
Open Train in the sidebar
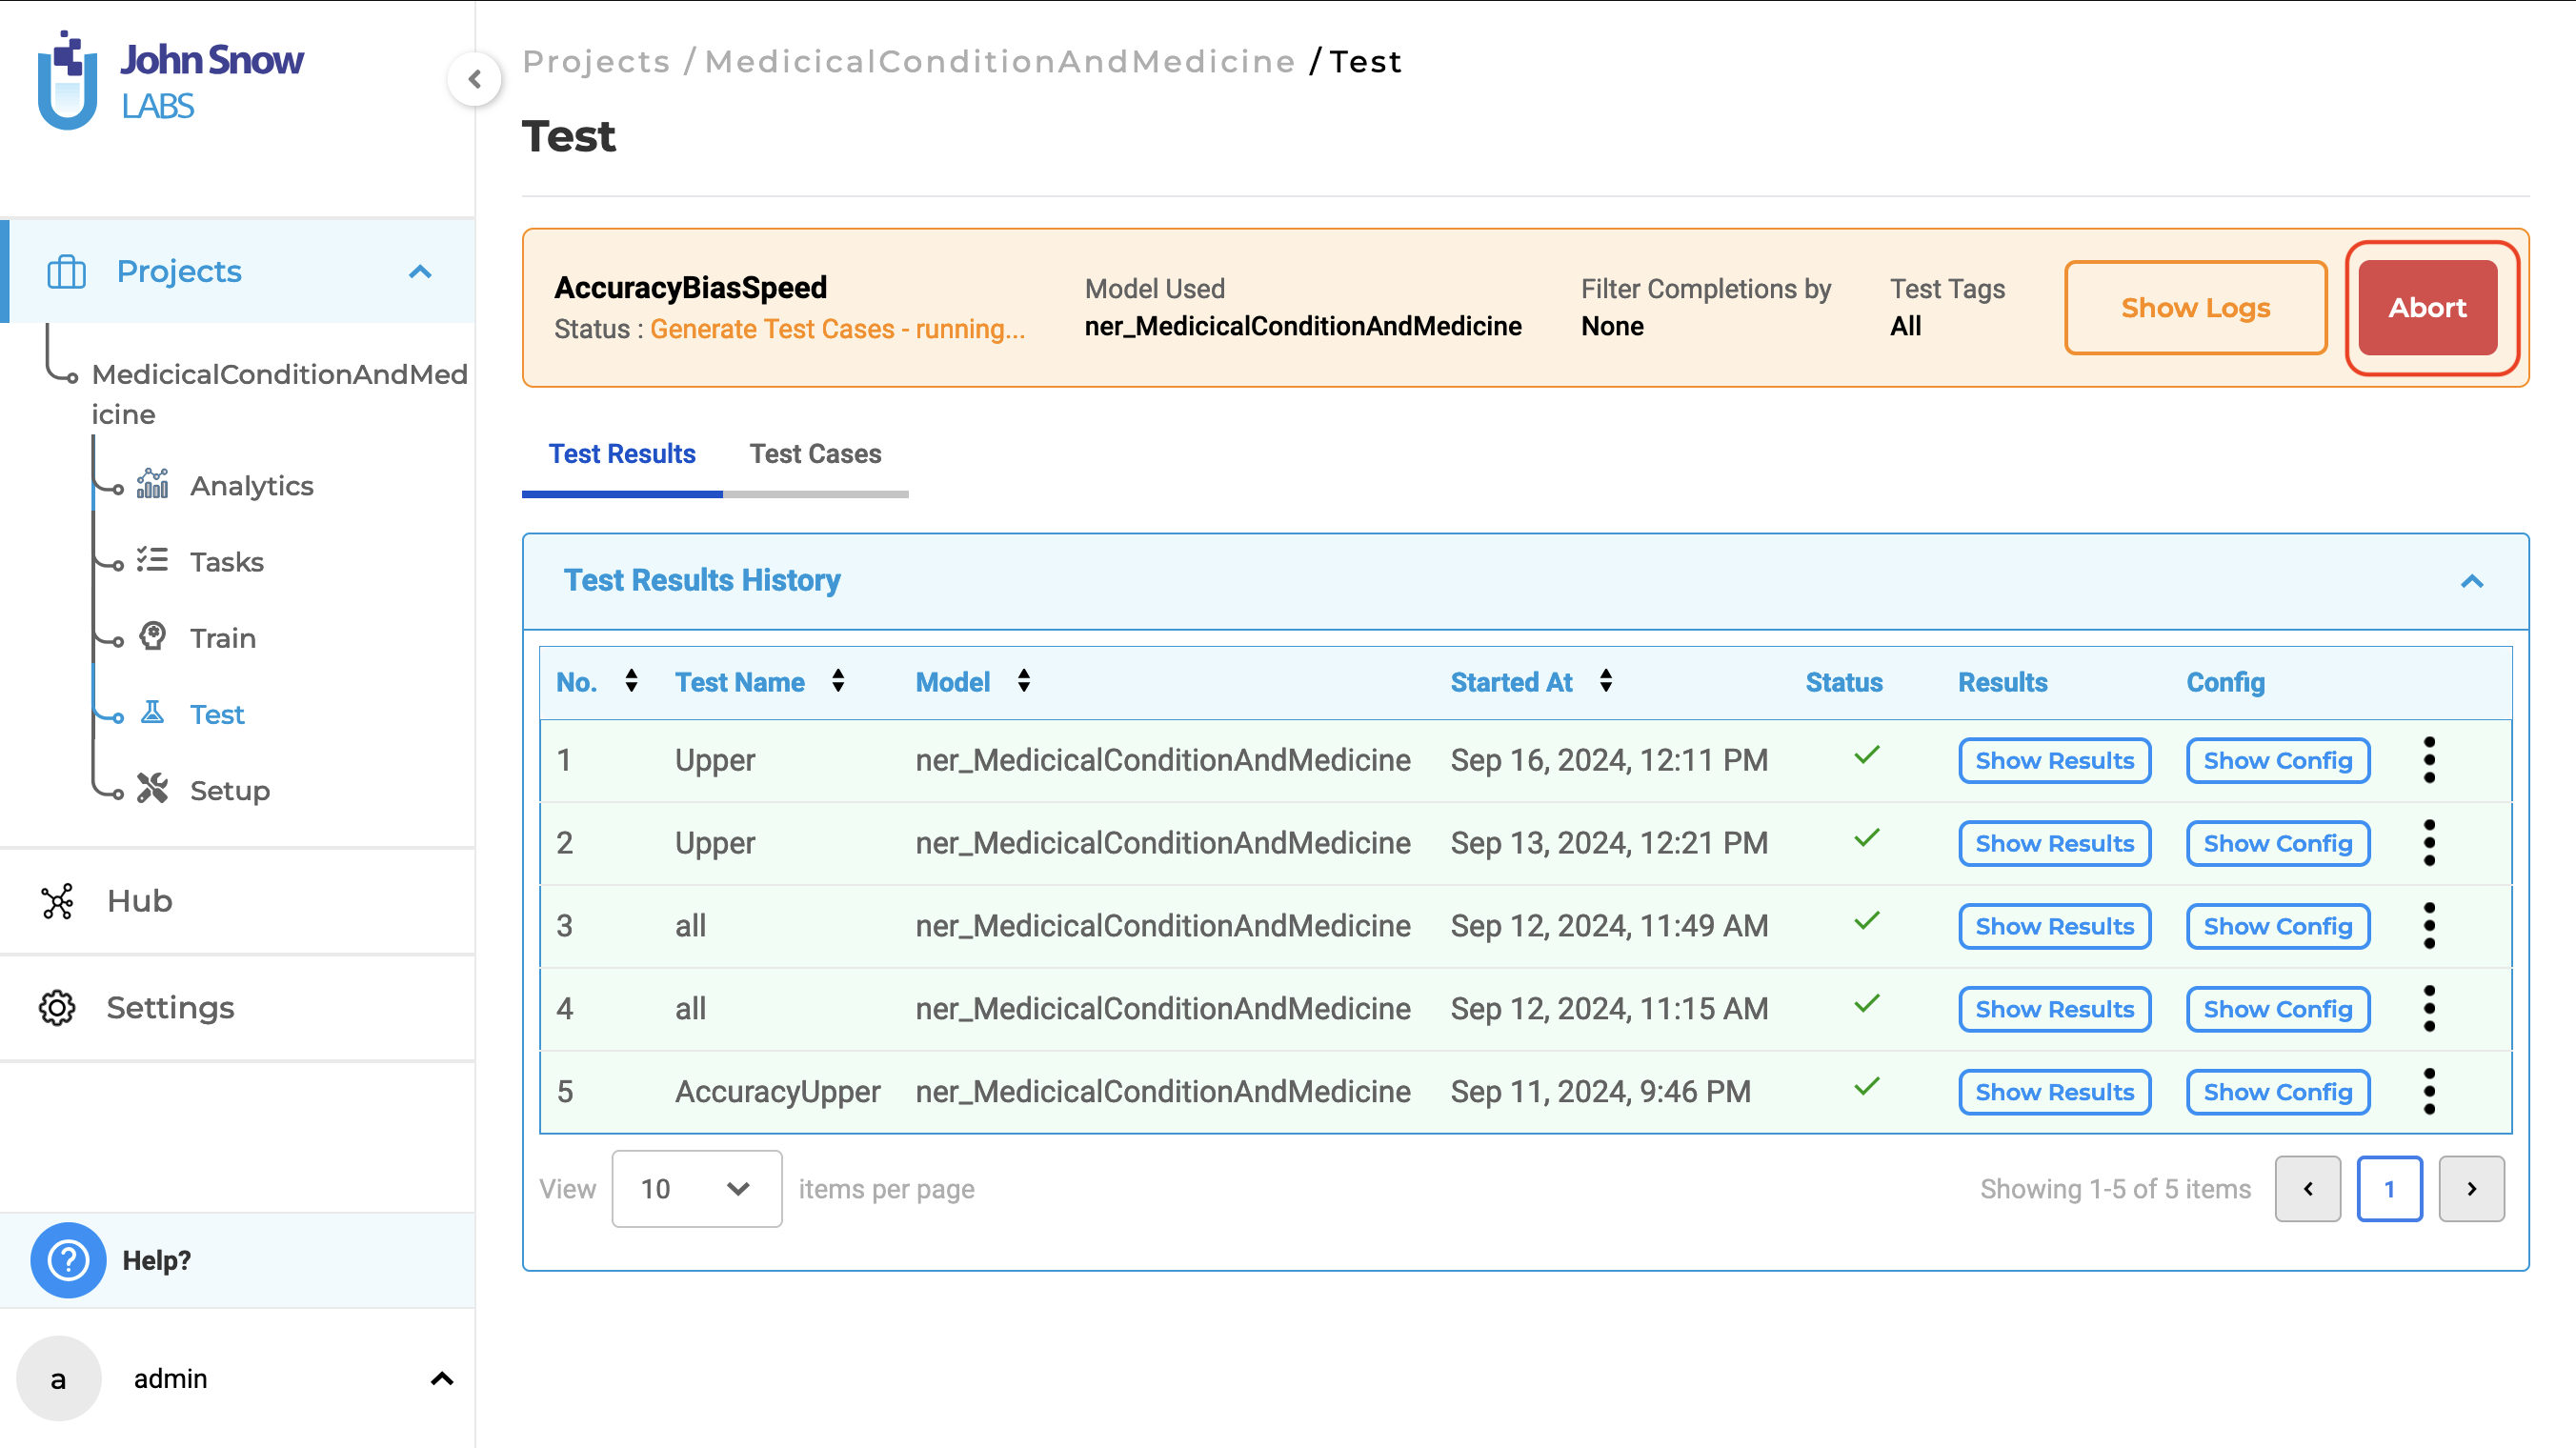pyautogui.click(x=223, y=637)
